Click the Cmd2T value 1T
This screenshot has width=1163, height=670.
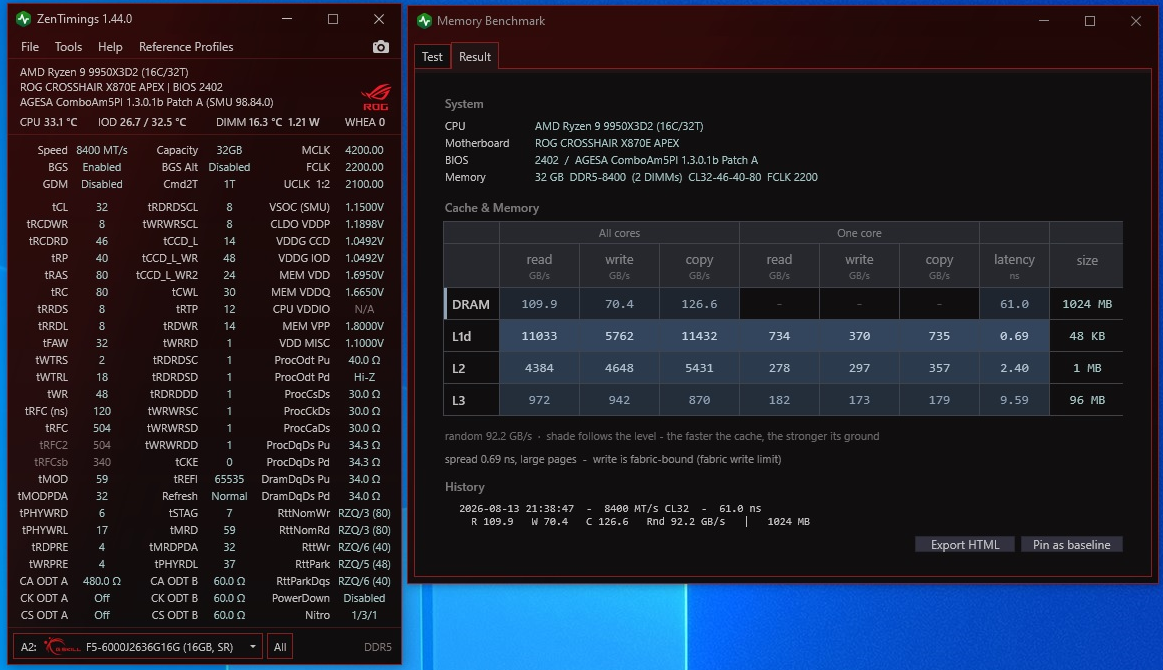tap(229, 184)
